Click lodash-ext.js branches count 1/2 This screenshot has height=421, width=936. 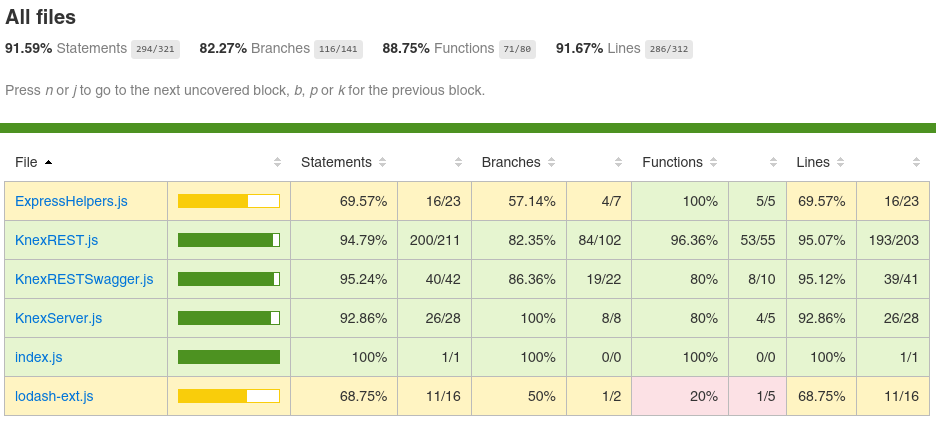[611, 396]
